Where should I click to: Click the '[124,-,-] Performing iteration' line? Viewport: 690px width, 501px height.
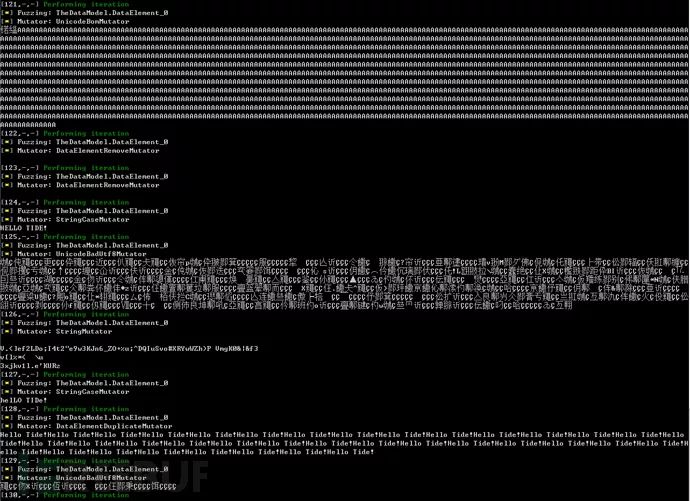[x=65, y=202]
